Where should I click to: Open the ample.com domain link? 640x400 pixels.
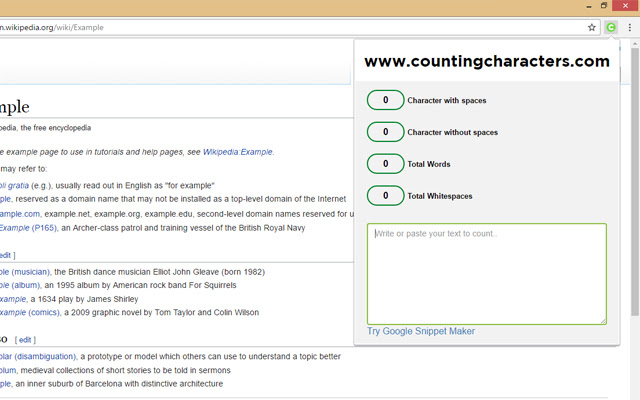(20, 214)
